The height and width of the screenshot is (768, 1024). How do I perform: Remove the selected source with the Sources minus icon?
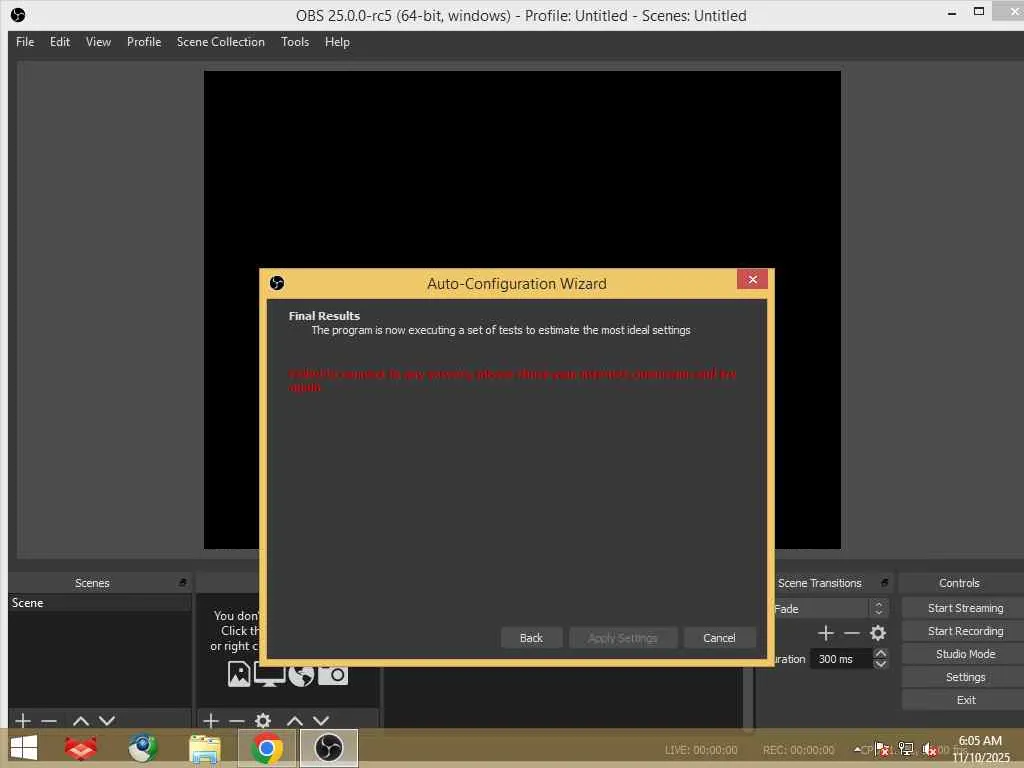[236, 721]
